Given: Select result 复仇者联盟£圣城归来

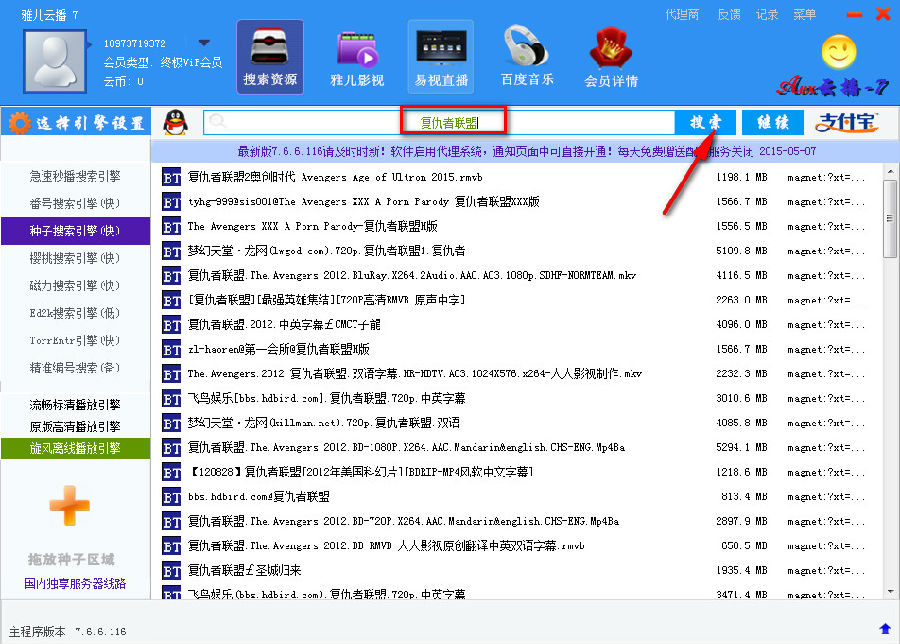Looking at the screenshot, I should point(245,571).
